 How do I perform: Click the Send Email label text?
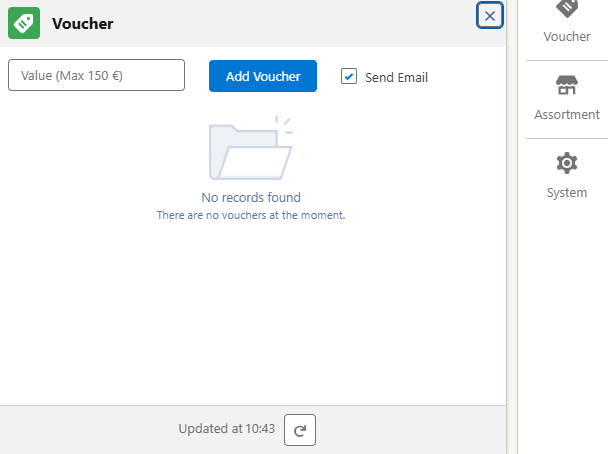[x=396, y=77]
